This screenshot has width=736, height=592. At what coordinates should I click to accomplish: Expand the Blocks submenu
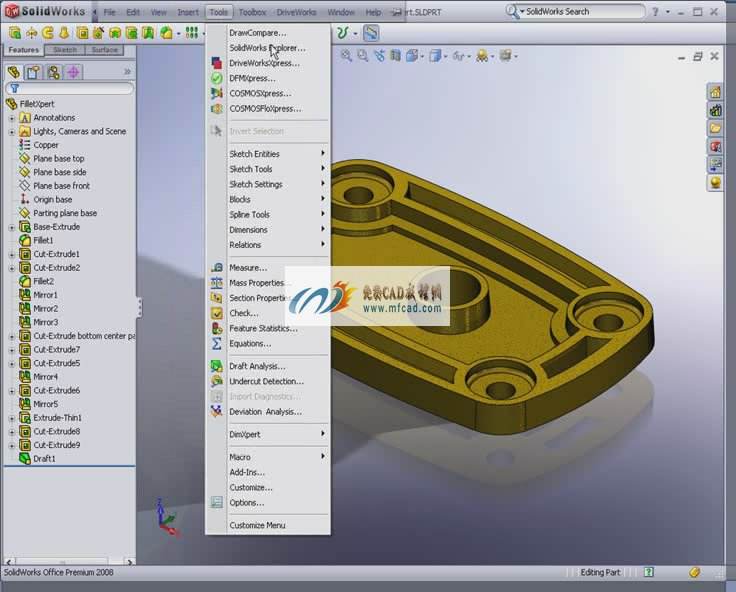268,199
